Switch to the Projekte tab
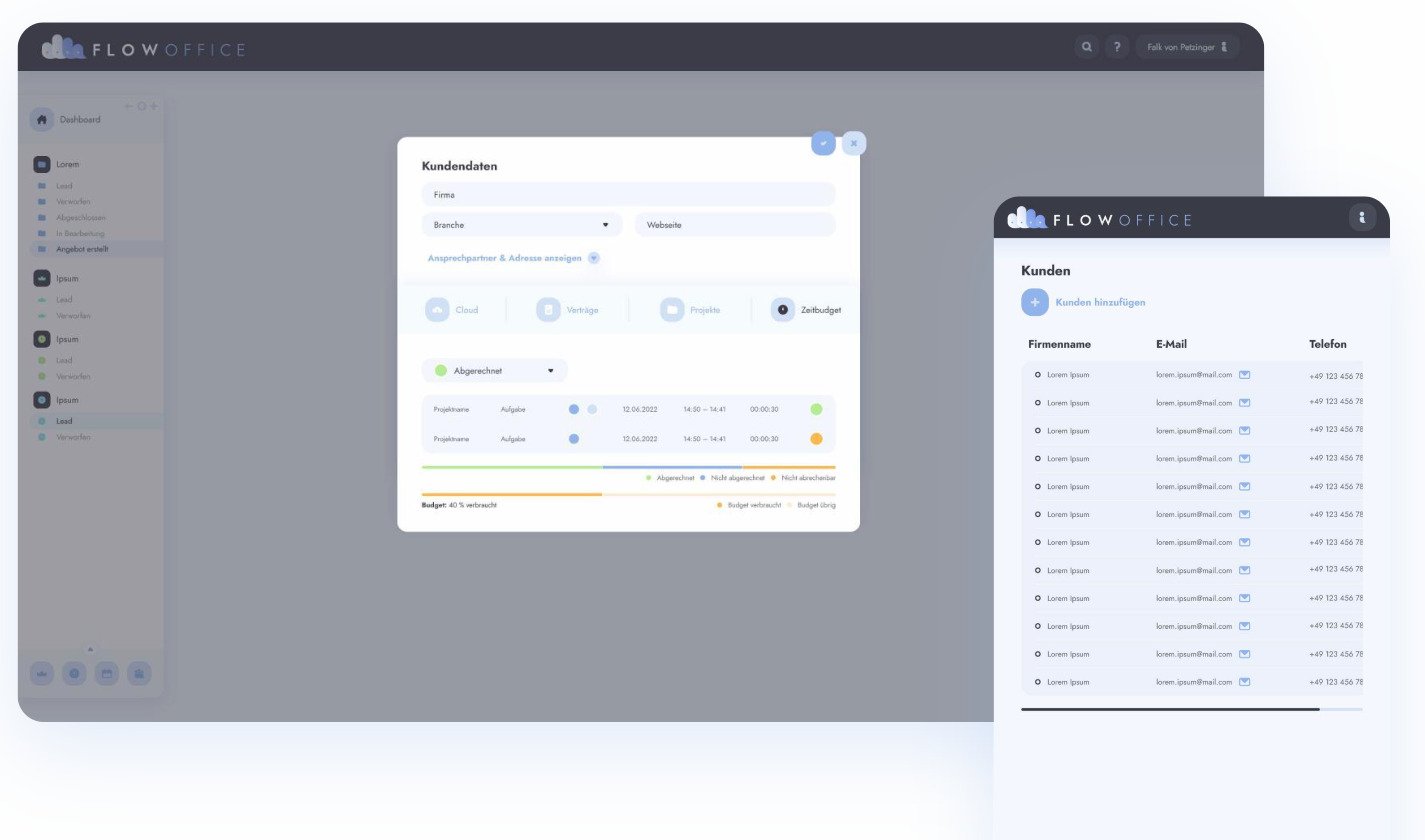This screenshot has height=840, width=1425. pos(690,310)
